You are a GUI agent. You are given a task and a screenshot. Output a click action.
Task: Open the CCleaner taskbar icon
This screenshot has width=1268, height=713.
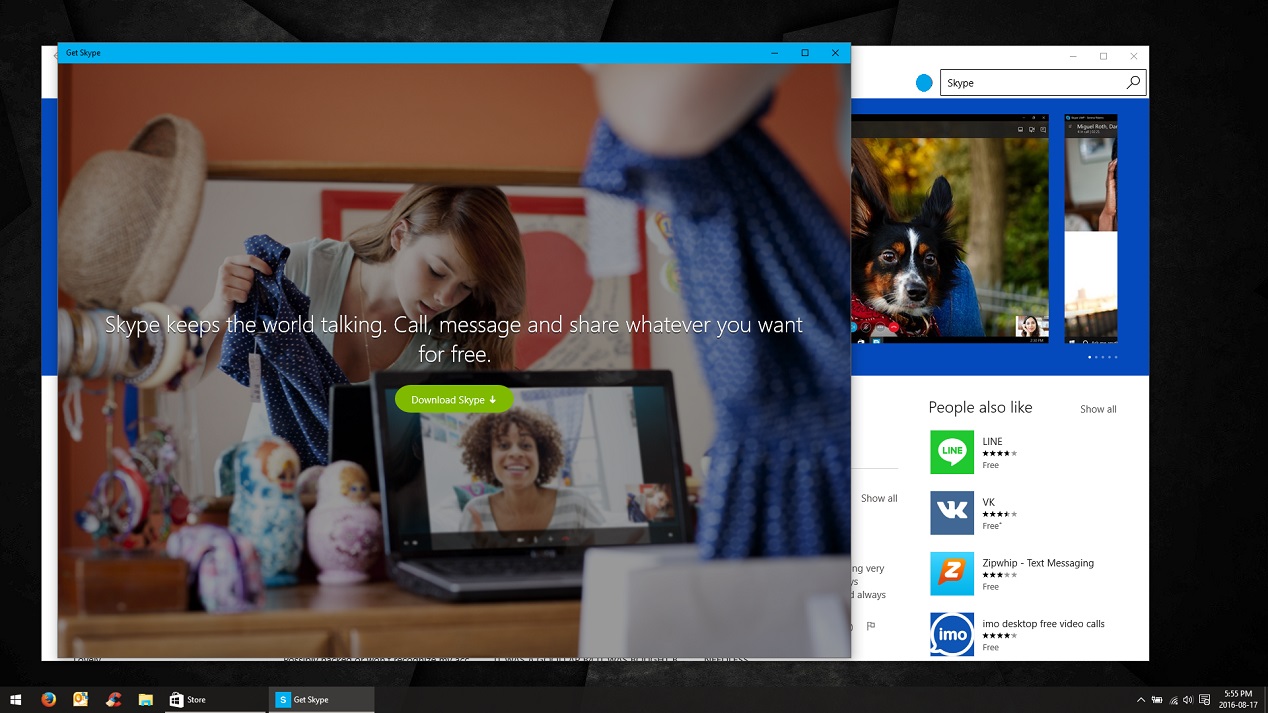click(x=113, y=699)
